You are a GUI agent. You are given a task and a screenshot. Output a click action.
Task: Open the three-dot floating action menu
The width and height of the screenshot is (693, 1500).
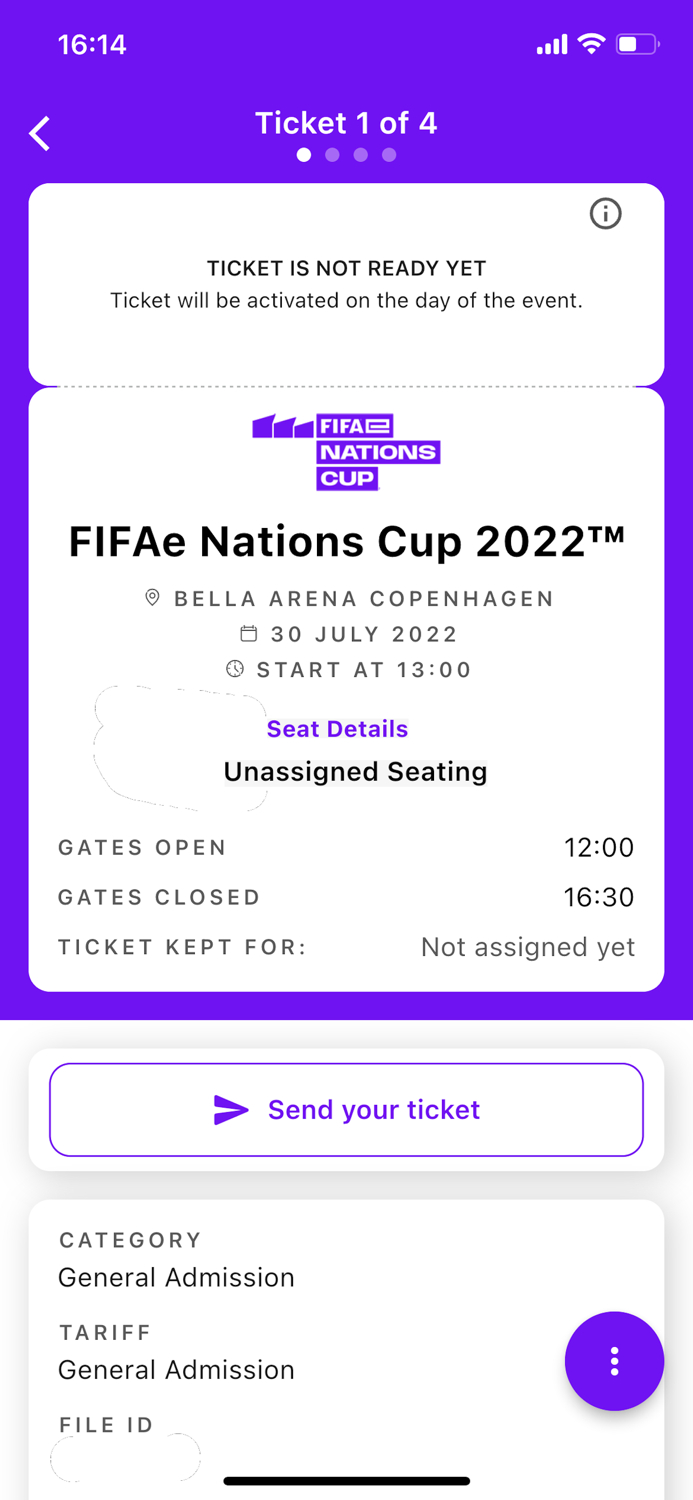pos(614,1361)
